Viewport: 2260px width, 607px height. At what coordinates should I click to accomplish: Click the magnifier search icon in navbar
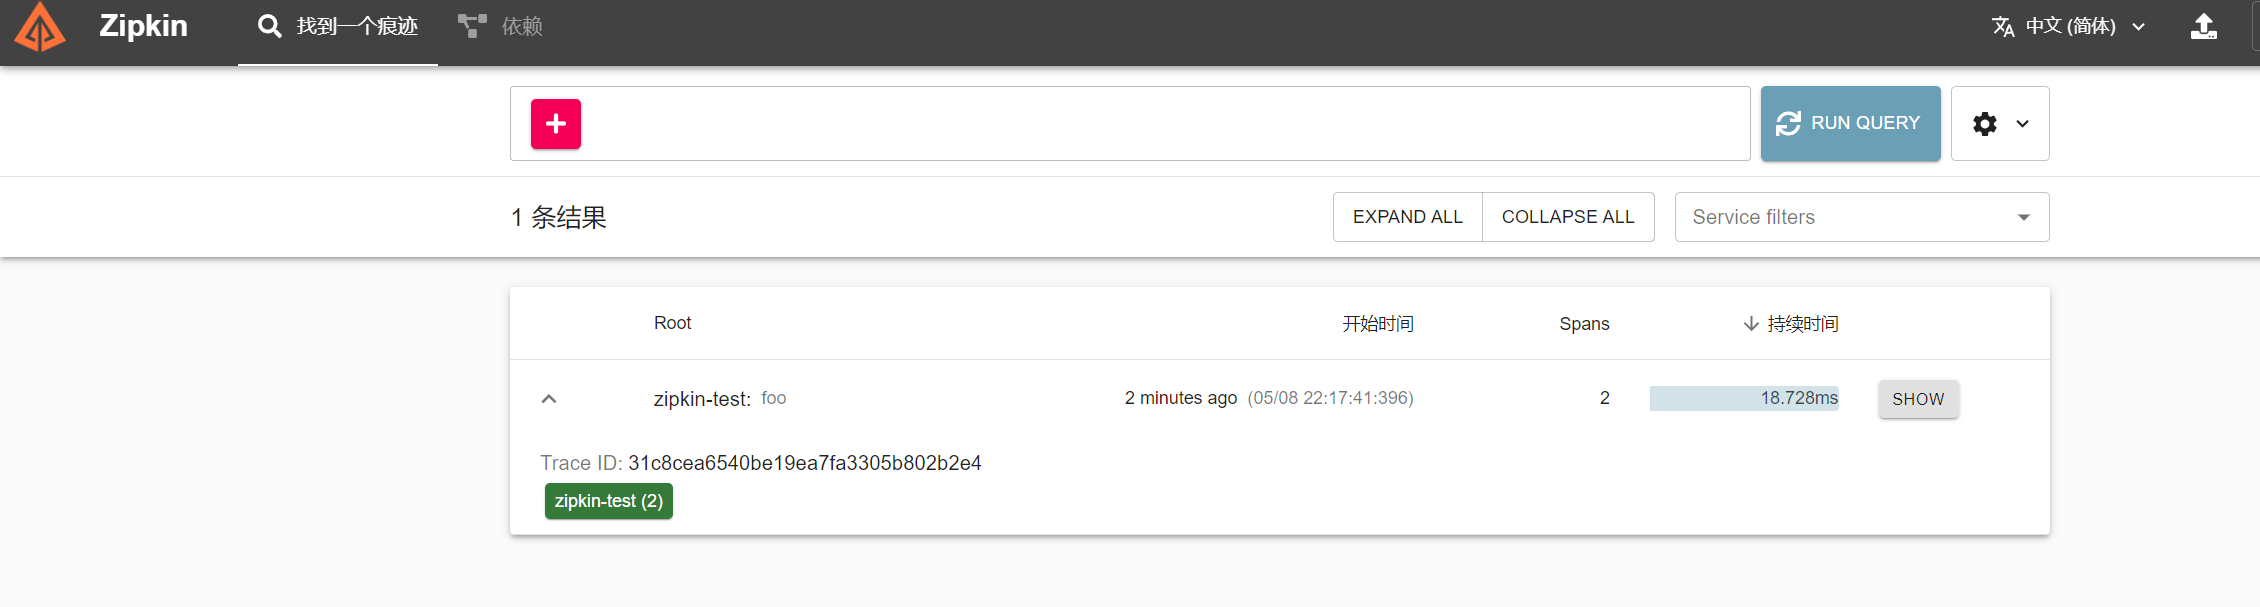pos(269,26)
